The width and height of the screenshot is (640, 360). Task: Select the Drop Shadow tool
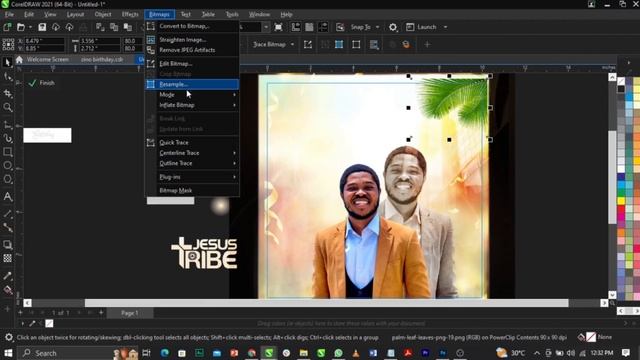click(7, 244)
